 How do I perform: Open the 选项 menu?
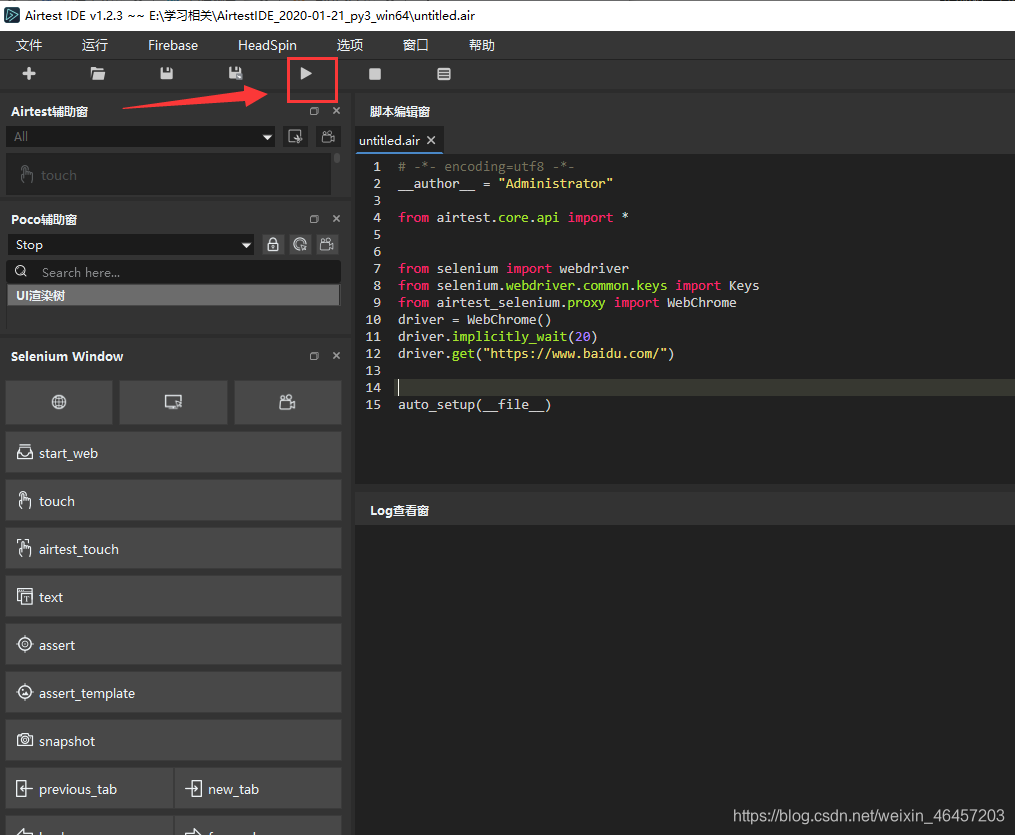point(350,45)
